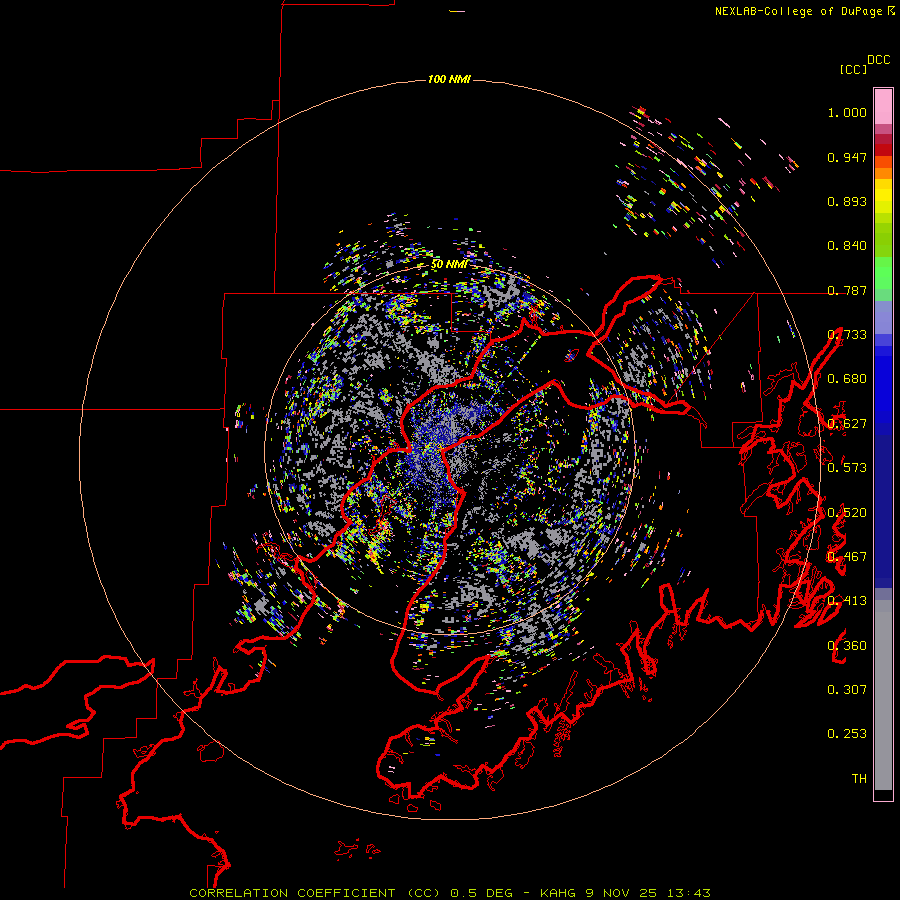Viewport: 900px width, 900px height.
Task: Click the [CC] units label
Action: (x=853, y=69)
